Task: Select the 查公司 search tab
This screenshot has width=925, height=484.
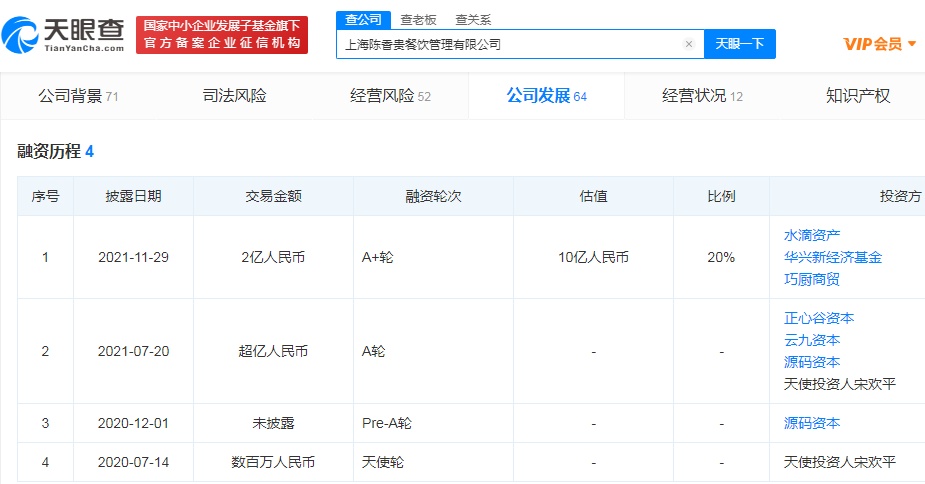Action: click(x=362, y=19)
